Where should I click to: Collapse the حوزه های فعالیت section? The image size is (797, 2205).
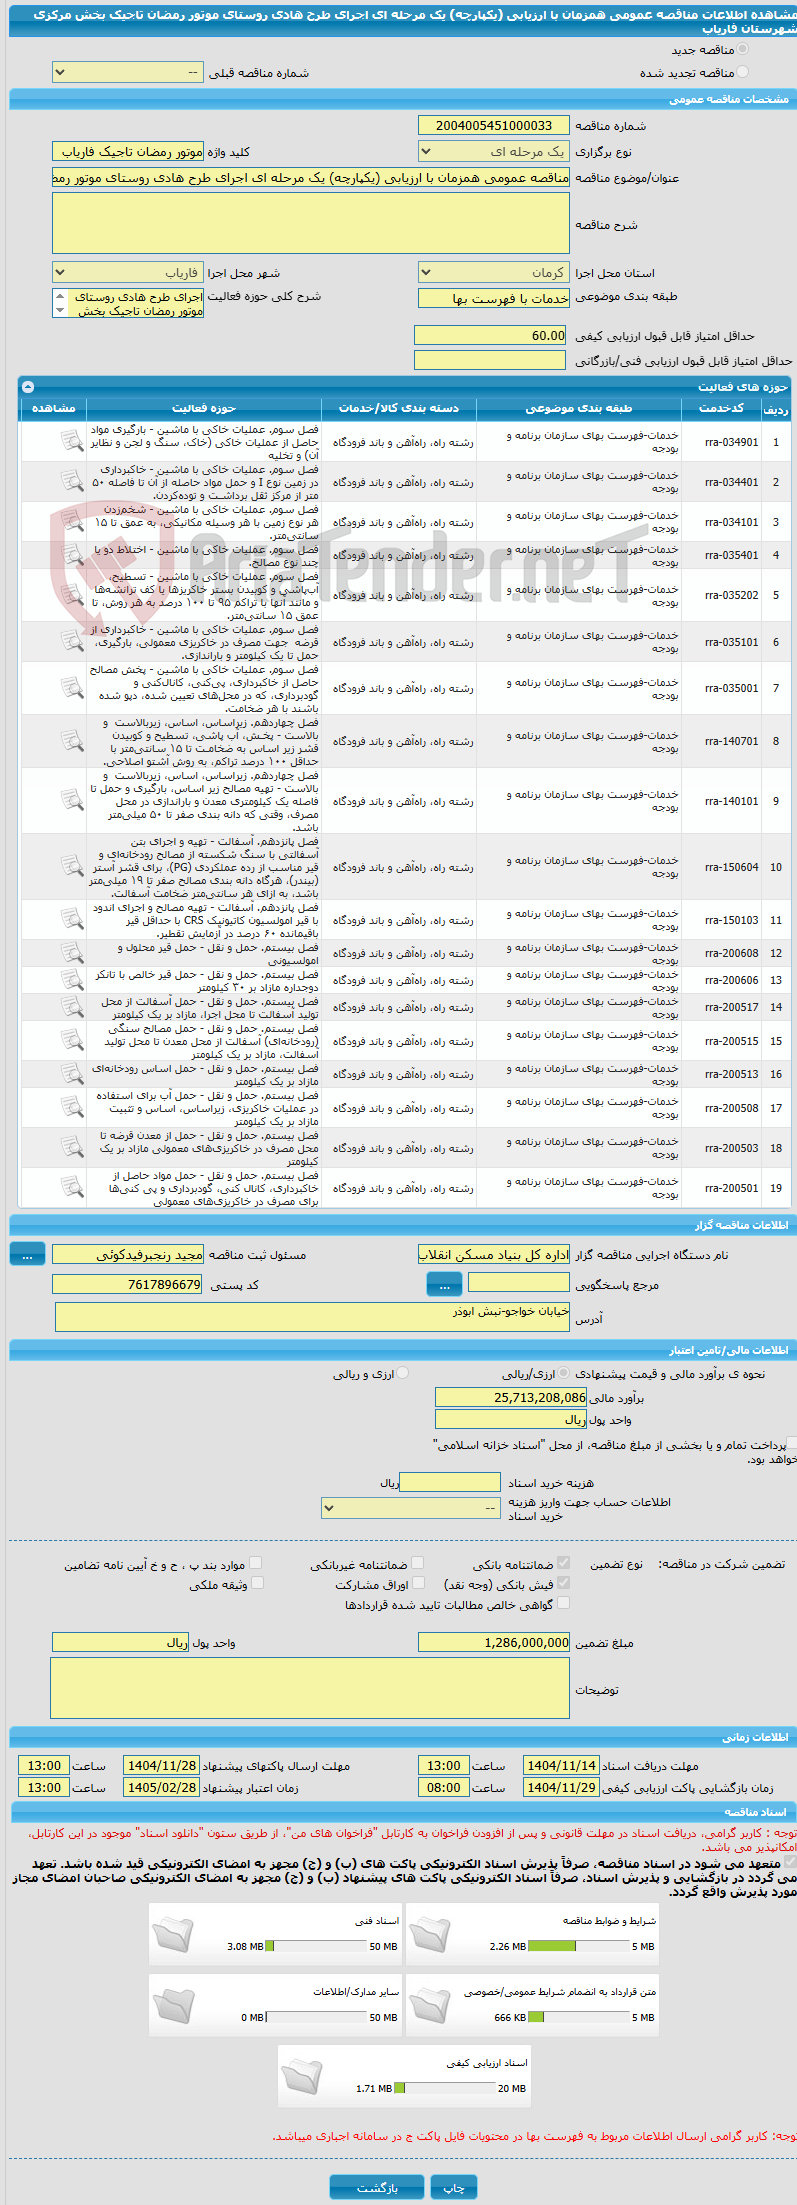point(28,387)
